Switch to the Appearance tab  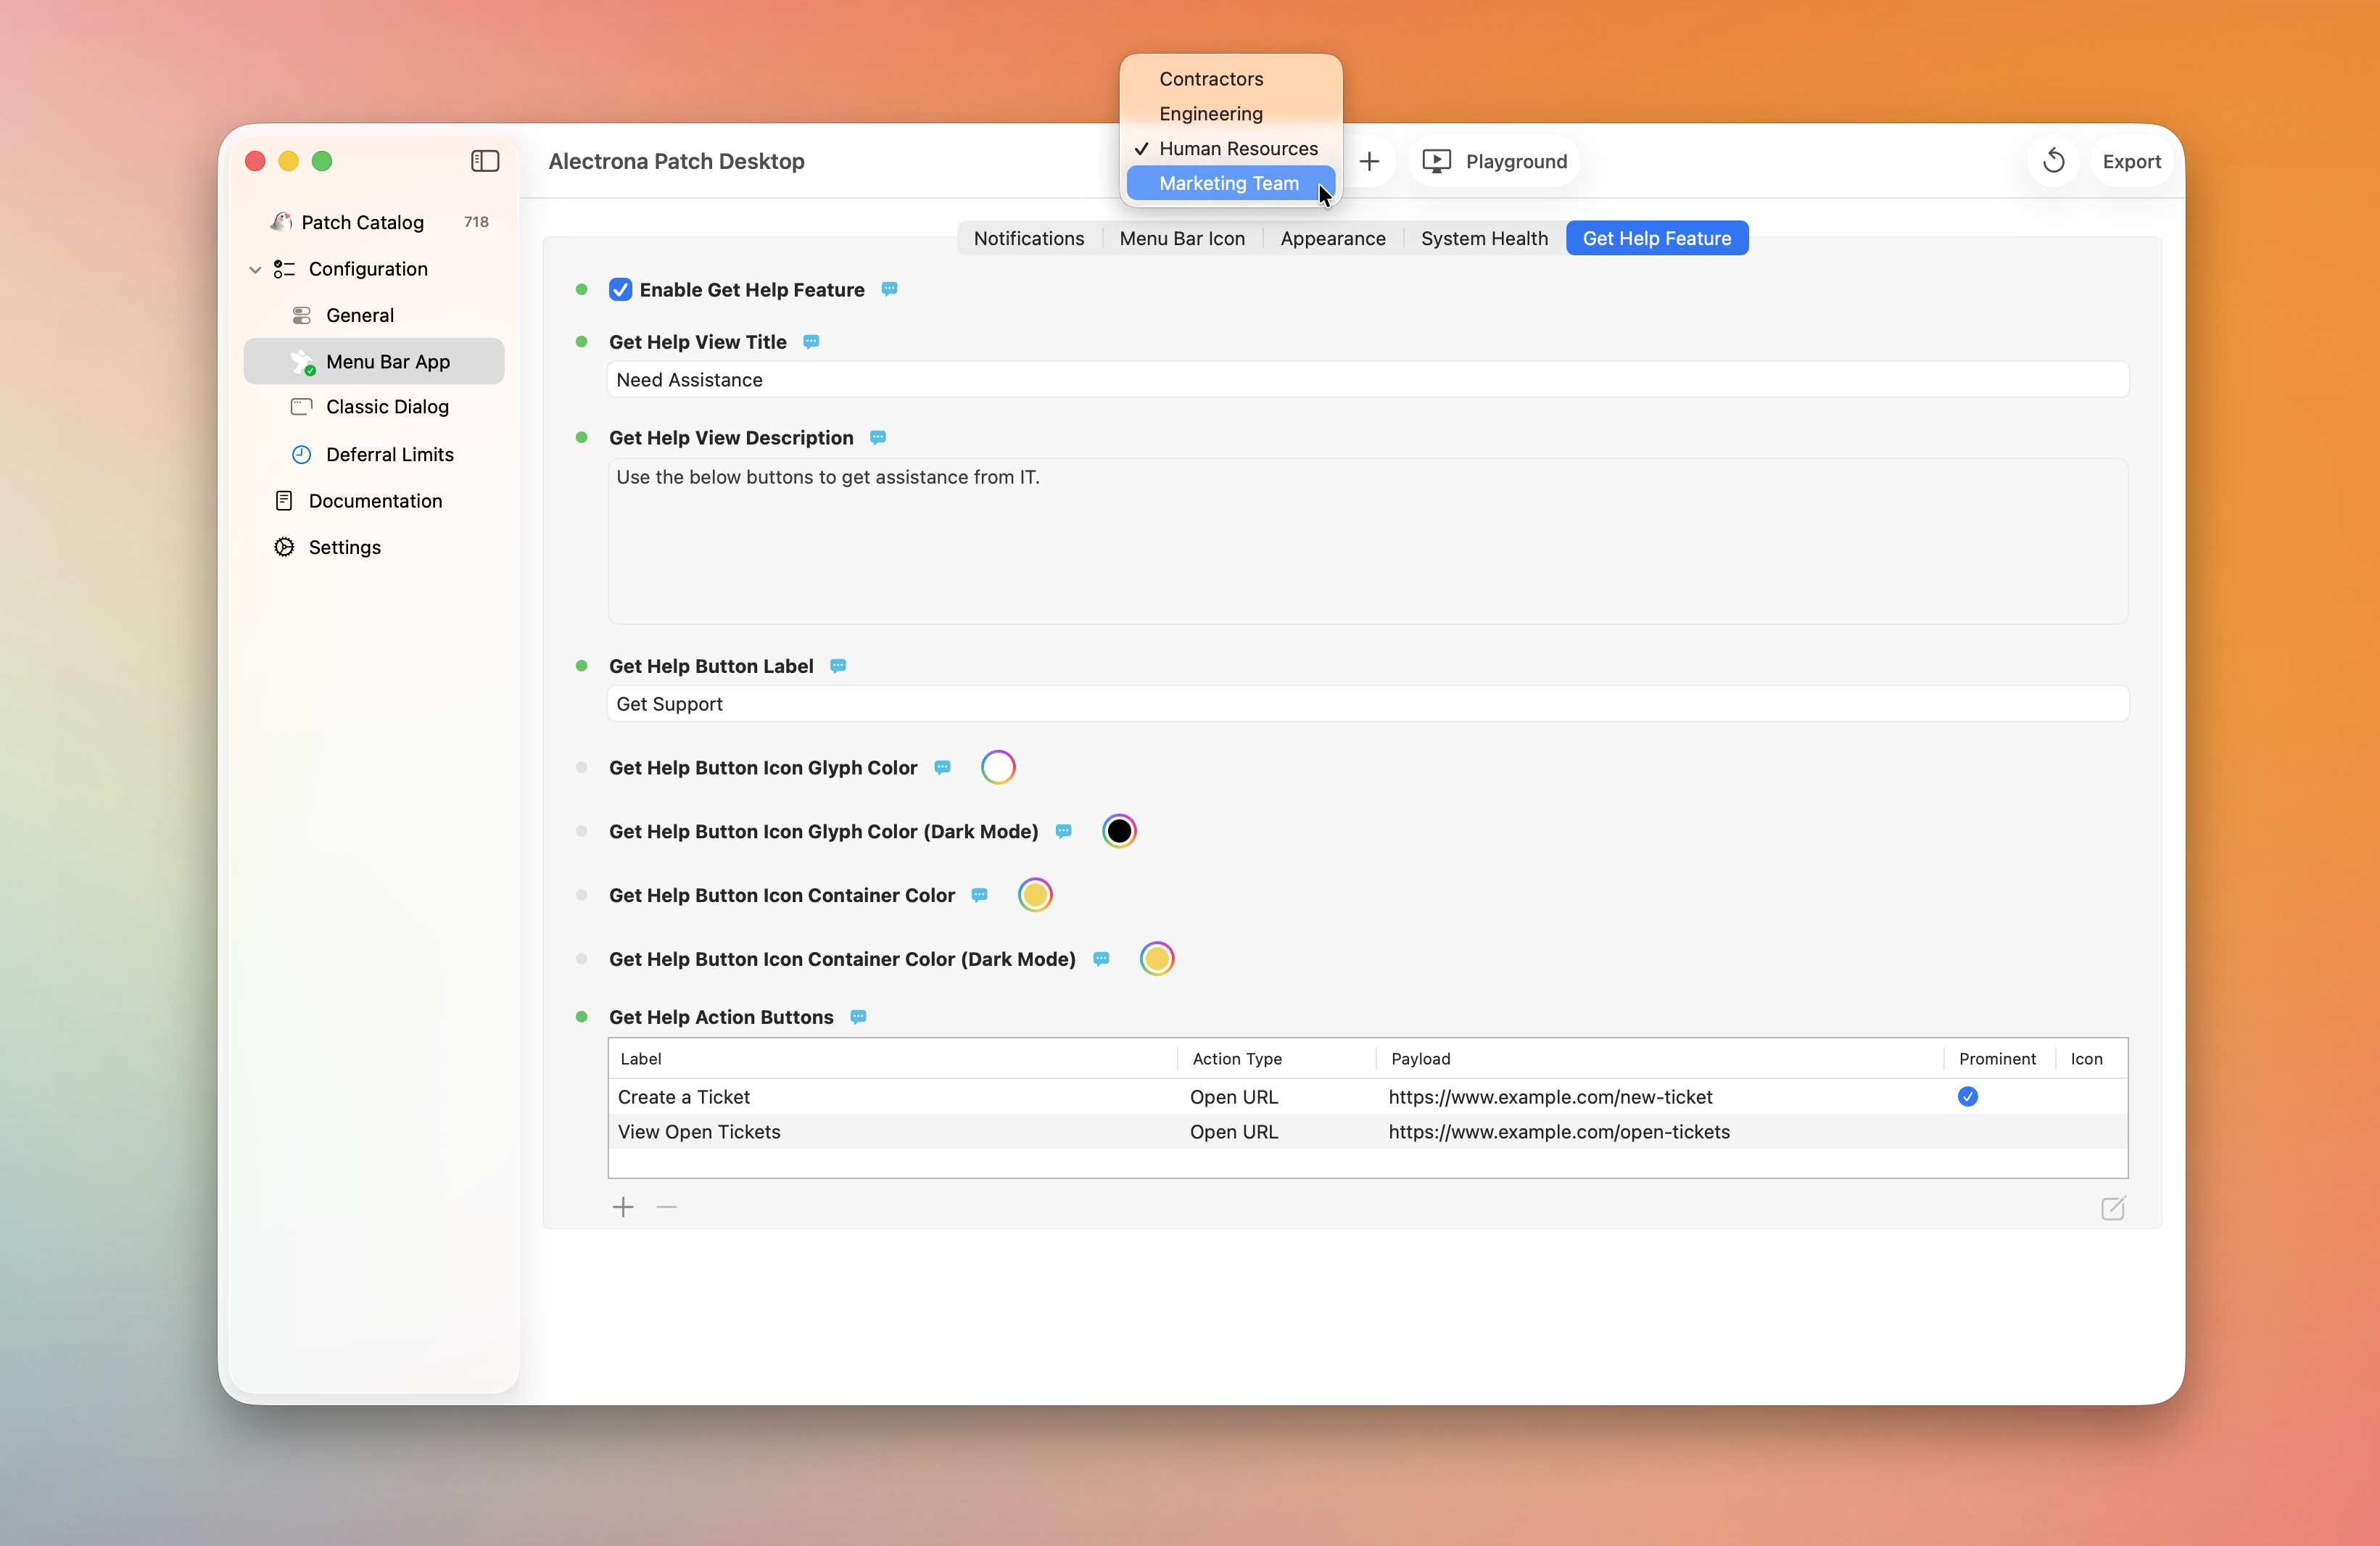coord(1332,238)
